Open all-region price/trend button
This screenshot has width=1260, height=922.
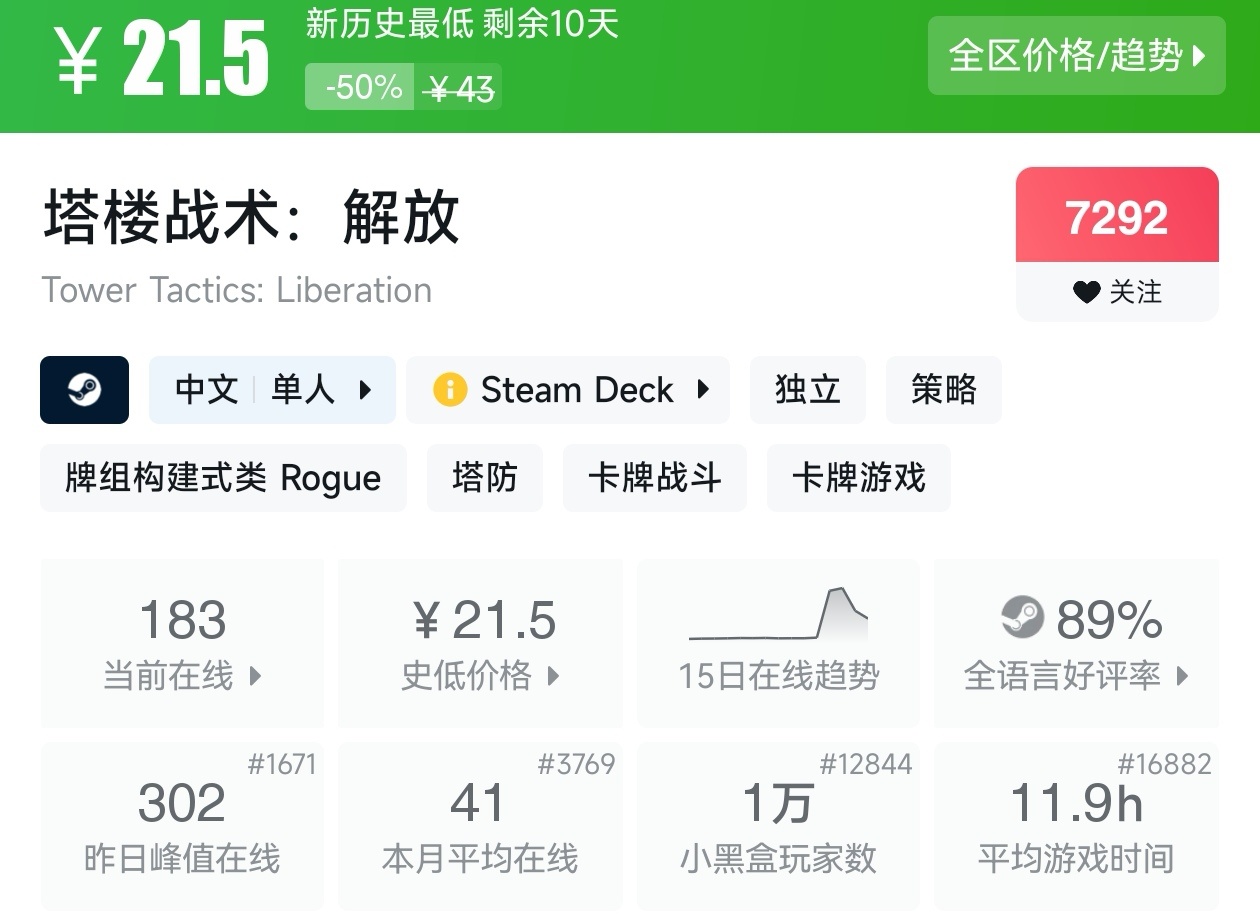(x=1076, y=56)
